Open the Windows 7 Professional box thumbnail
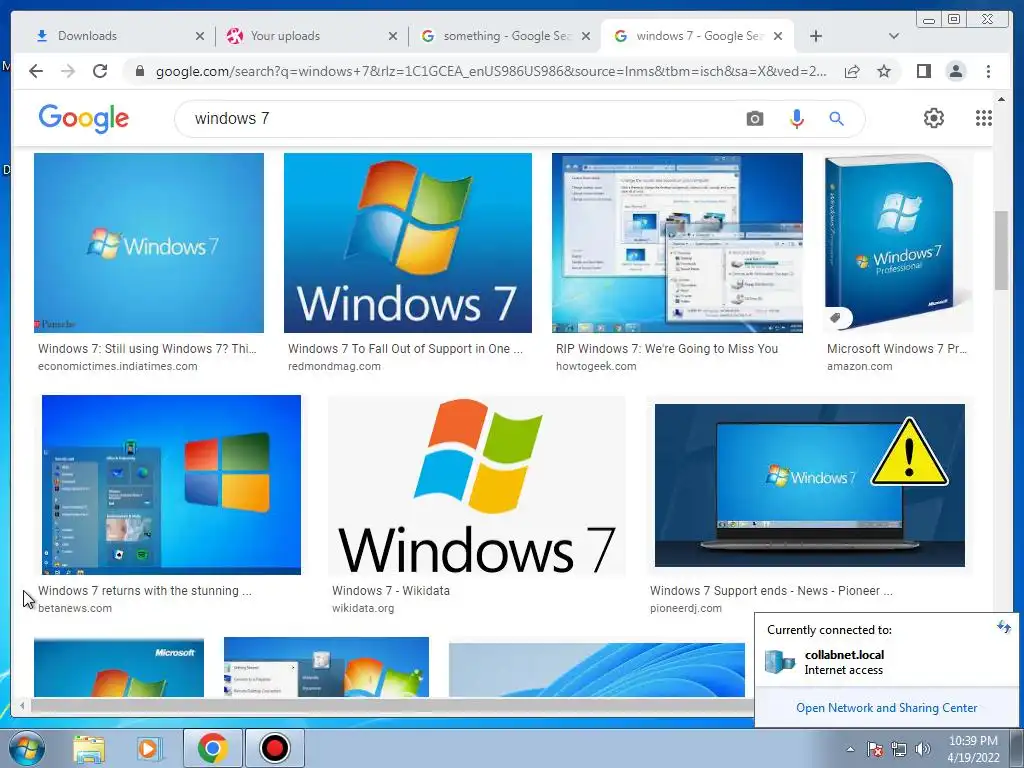 coord(899,243)
